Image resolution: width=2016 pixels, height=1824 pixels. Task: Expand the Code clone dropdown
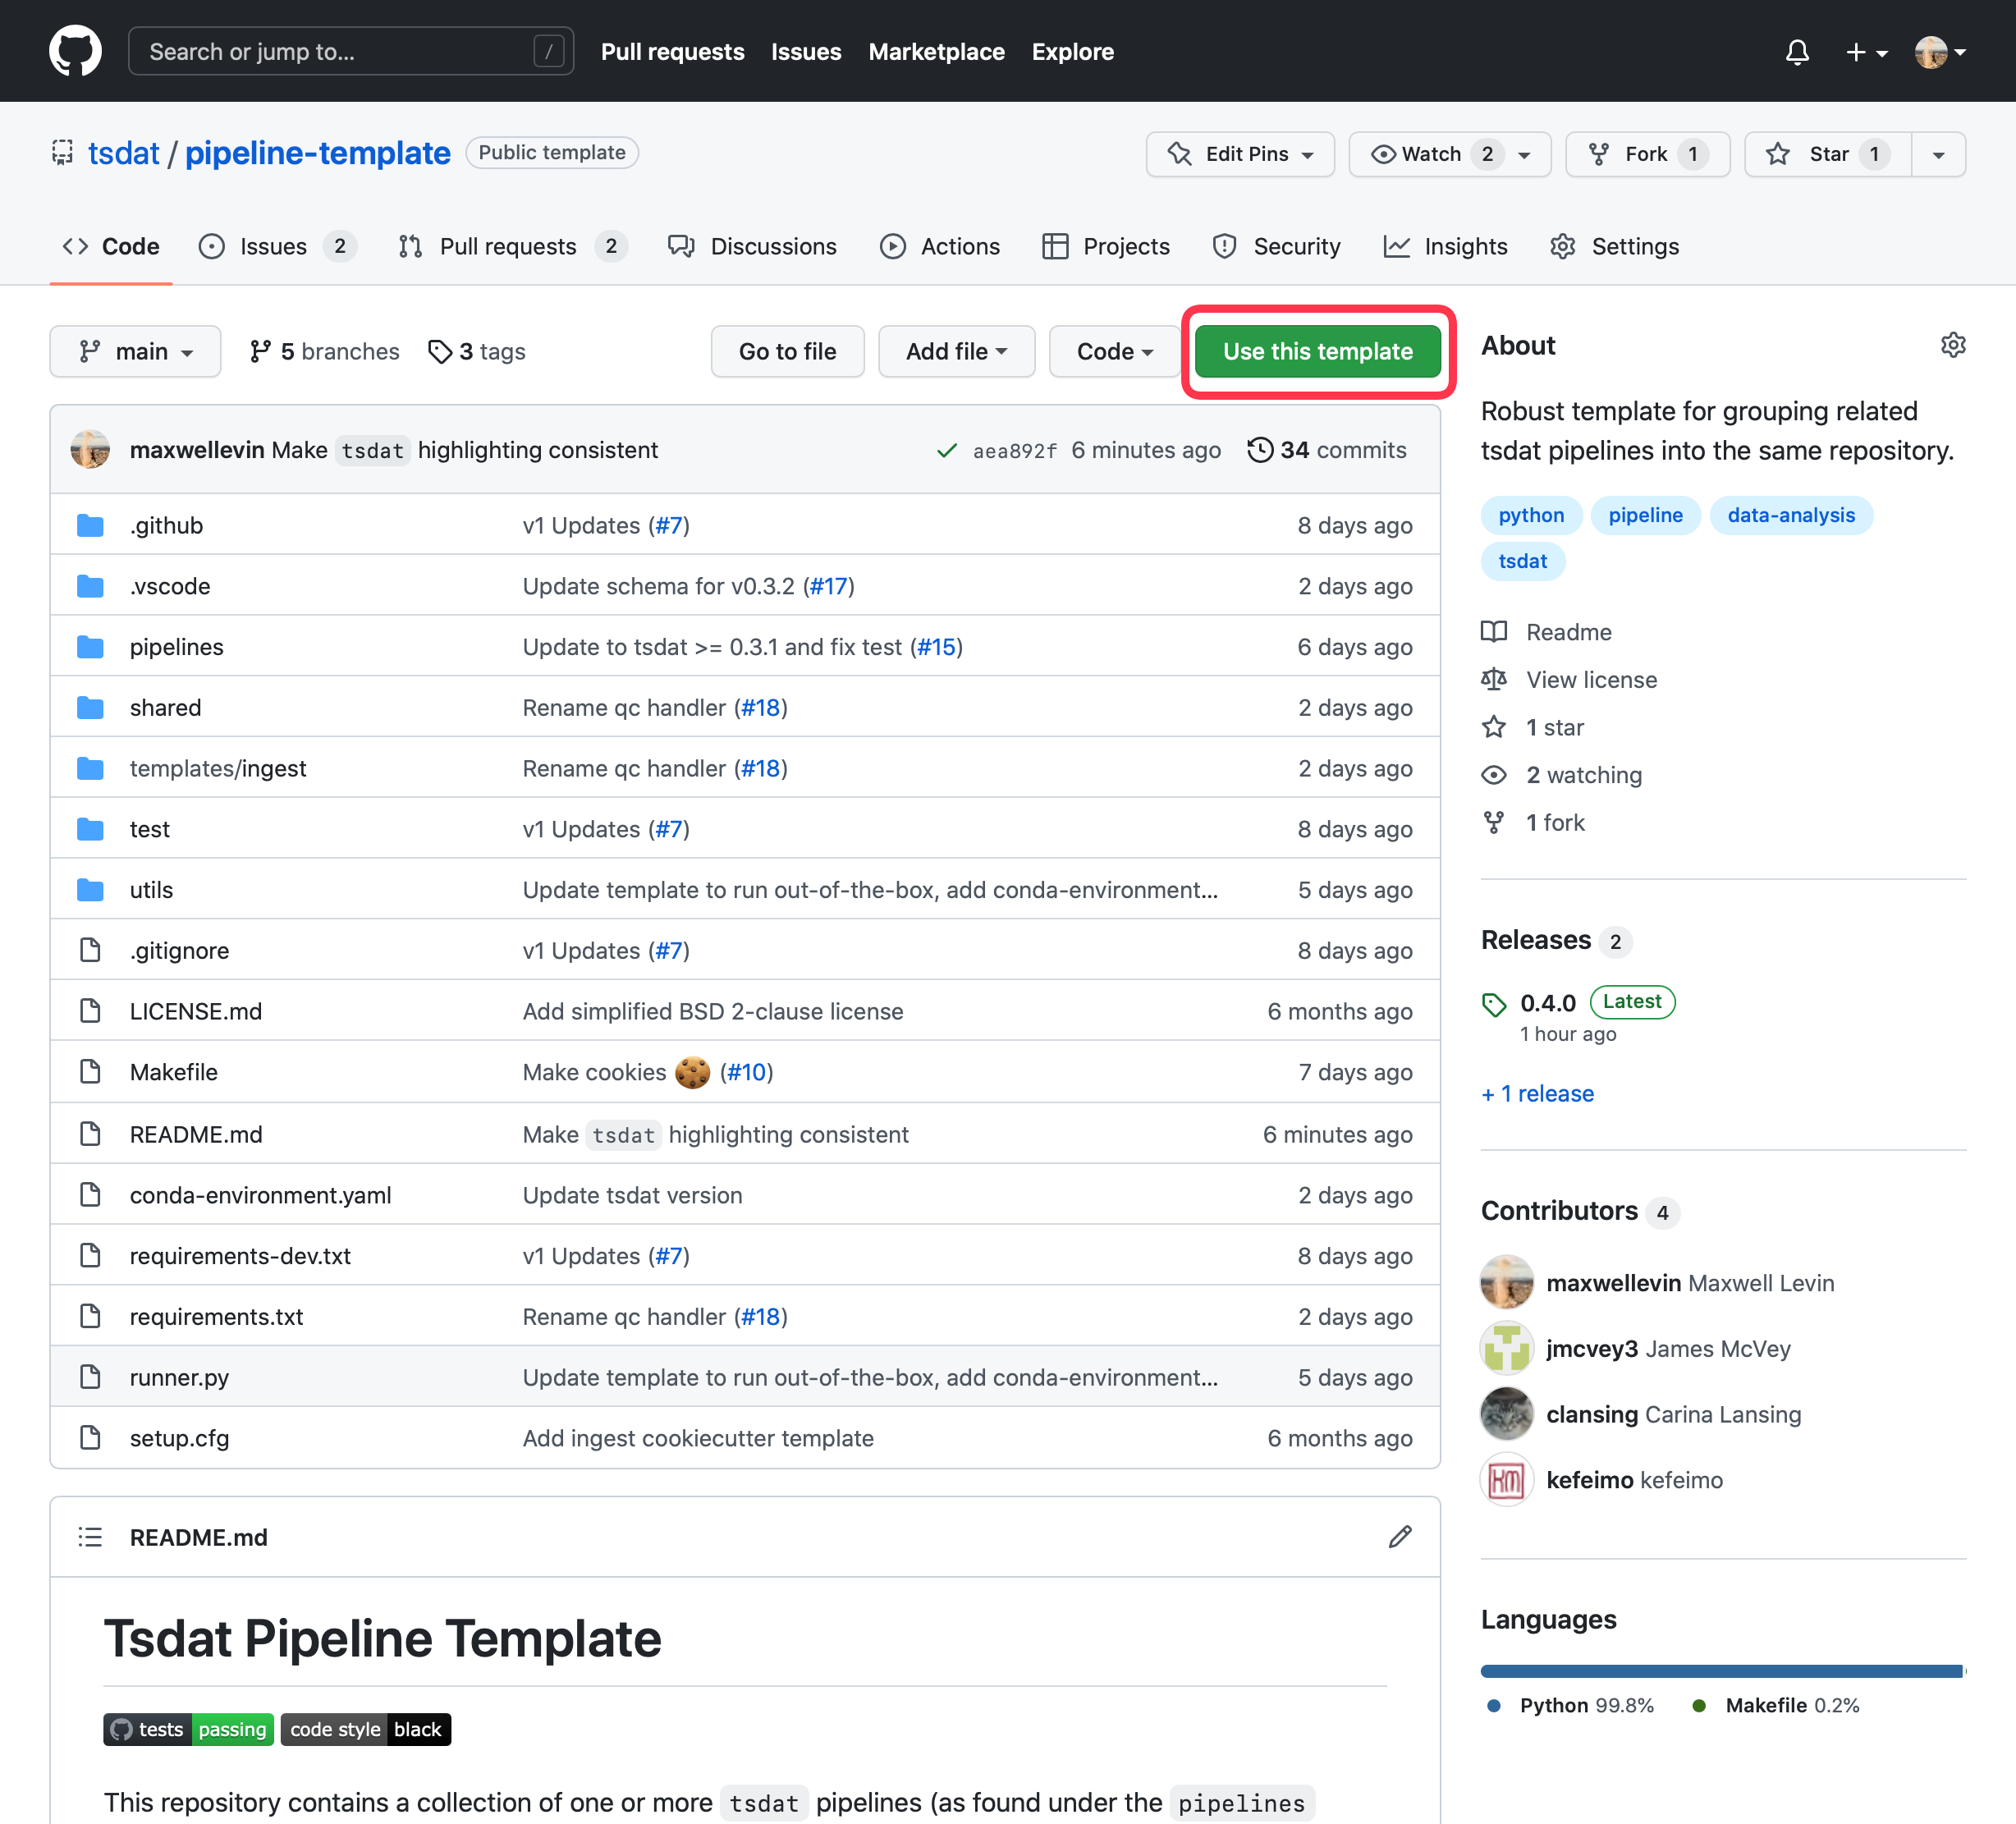(x=1114, y=351)
